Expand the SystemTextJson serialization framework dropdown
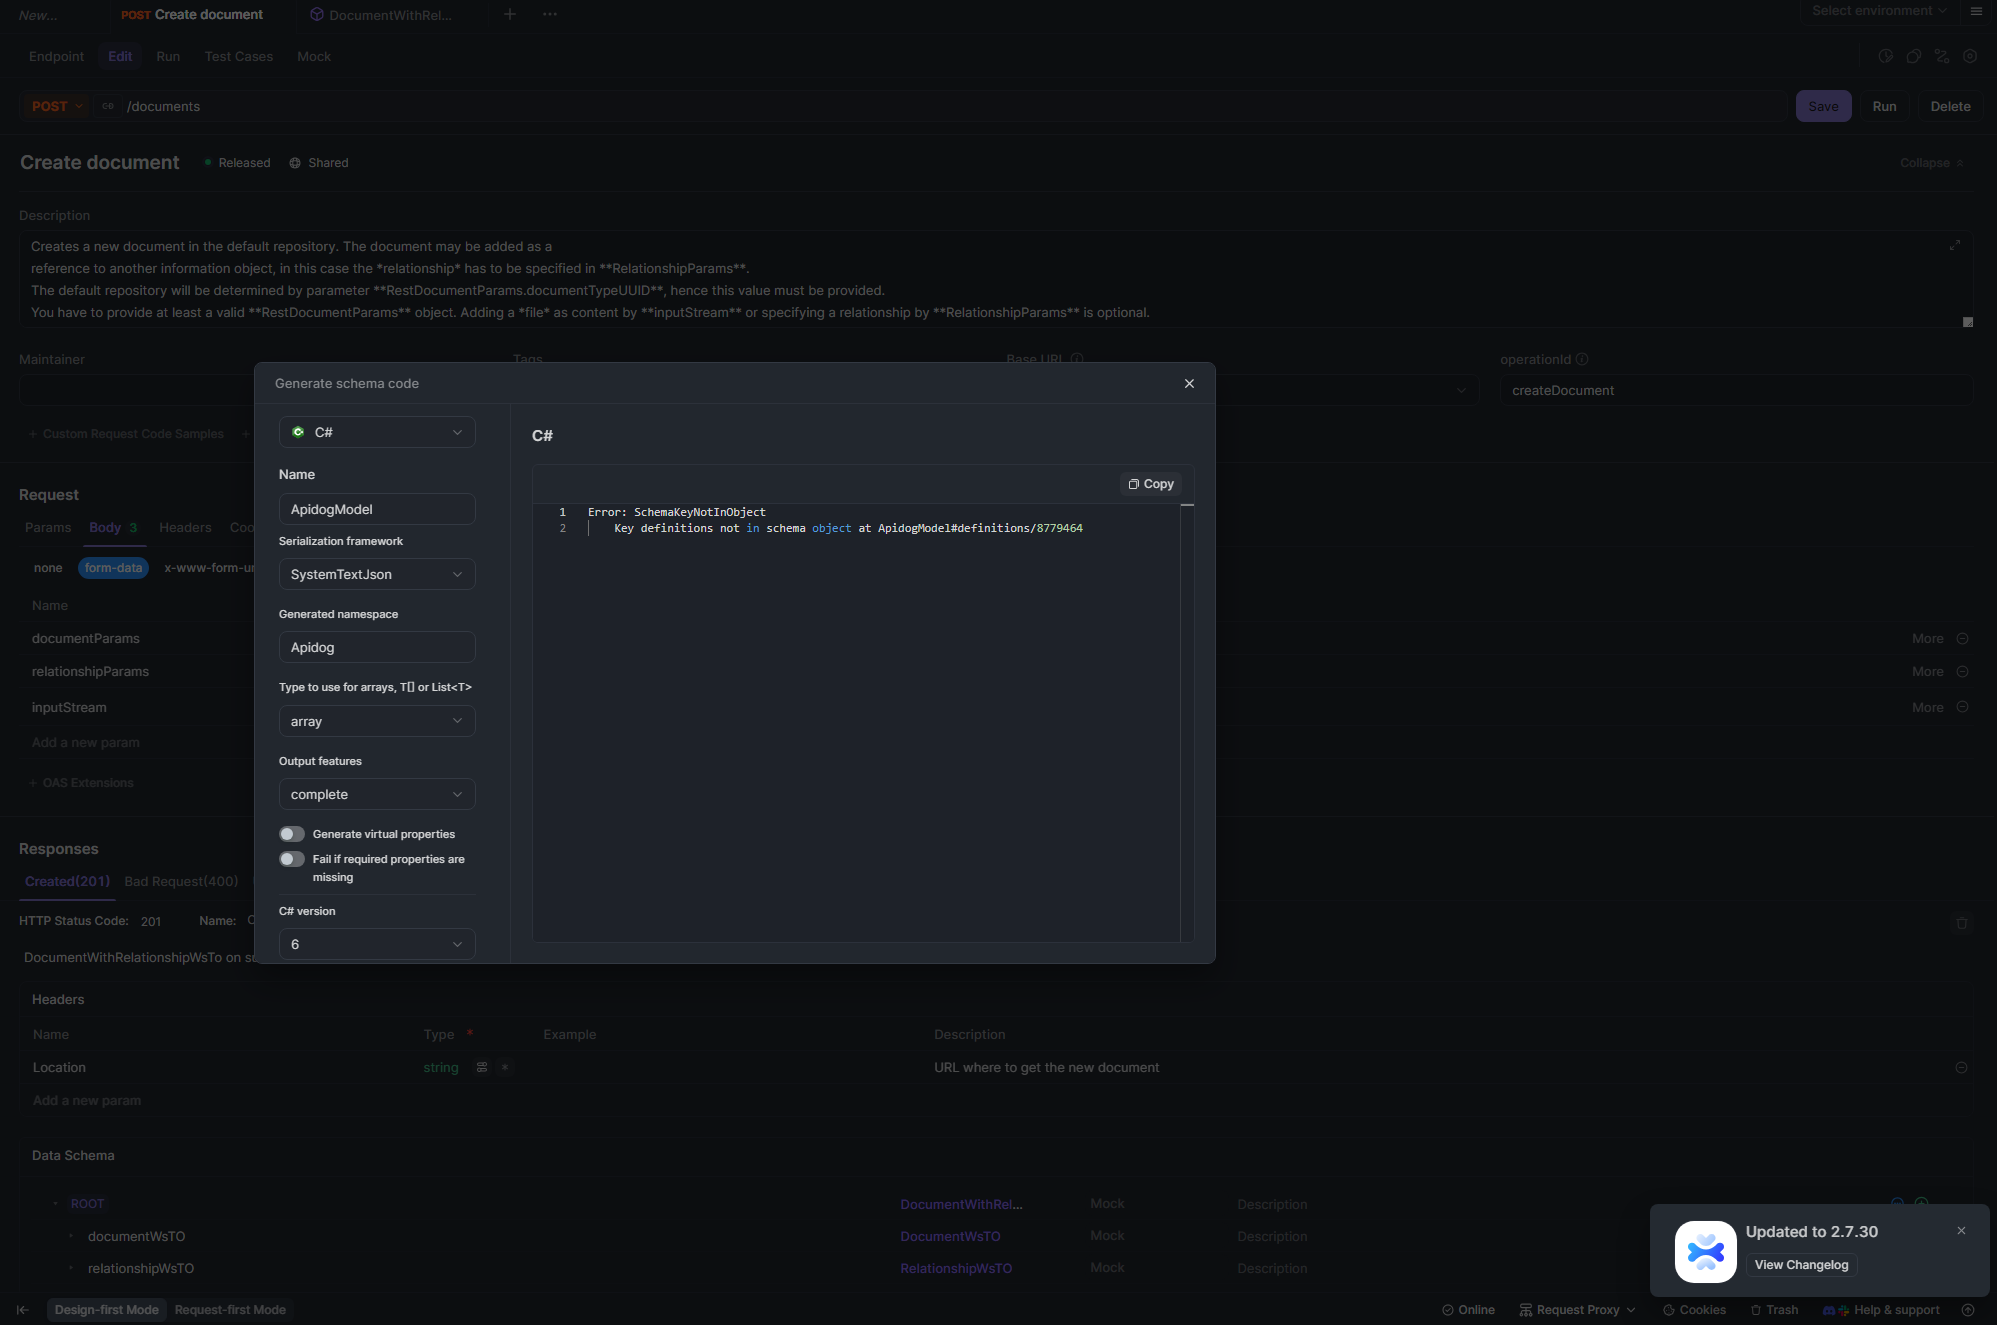 377,574
